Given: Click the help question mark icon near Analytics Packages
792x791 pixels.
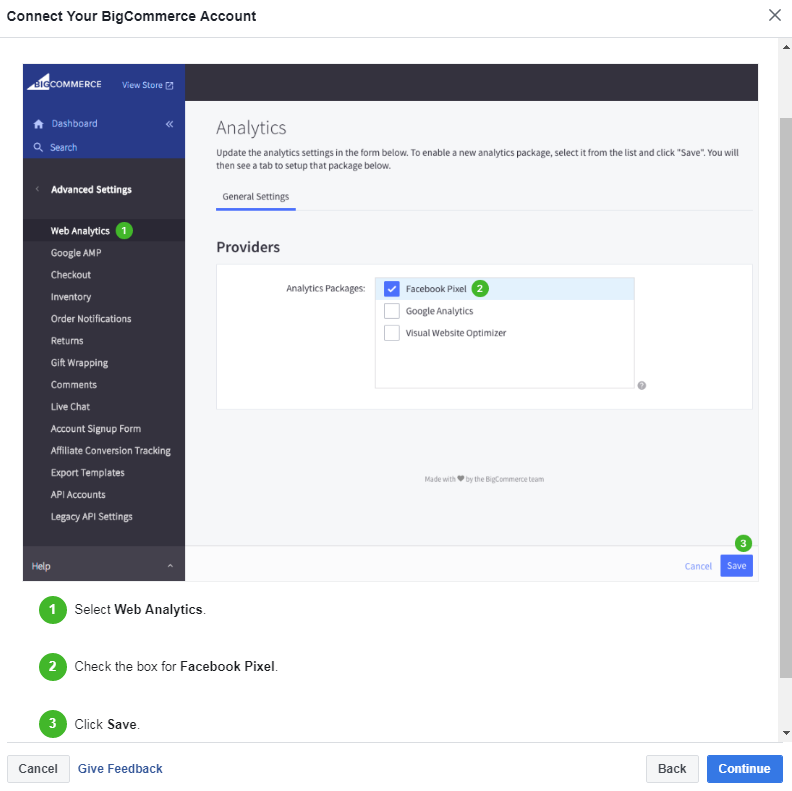Looking at the screenshot, I should coord(641,385).
